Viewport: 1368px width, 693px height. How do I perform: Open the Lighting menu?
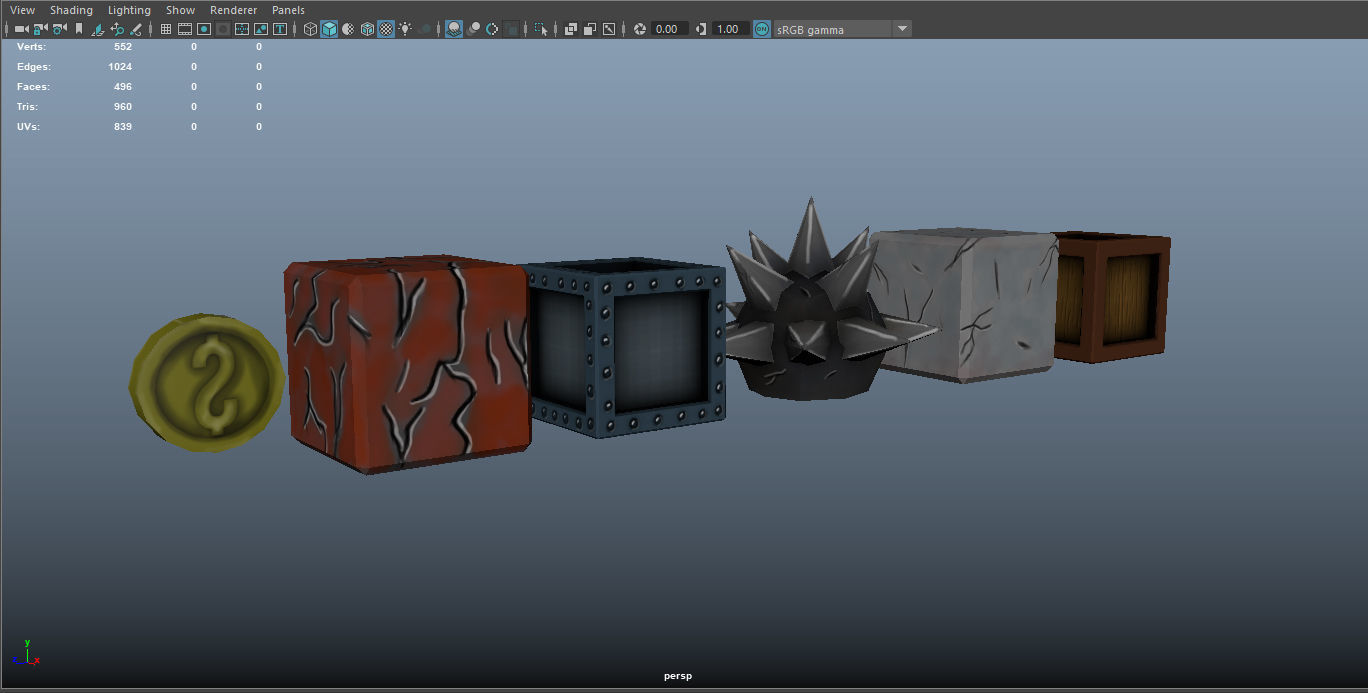129,10
